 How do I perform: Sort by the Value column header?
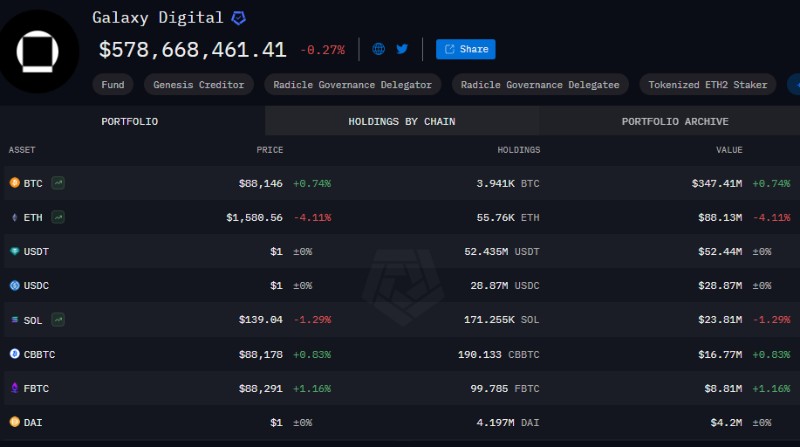[x=728, y=150]
